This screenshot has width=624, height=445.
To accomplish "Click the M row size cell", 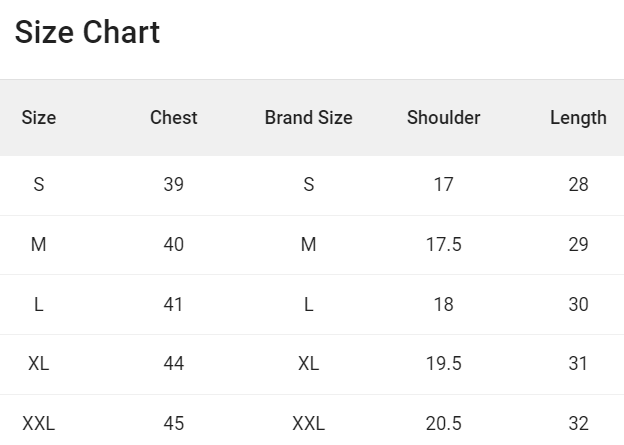I will (39, 244).
